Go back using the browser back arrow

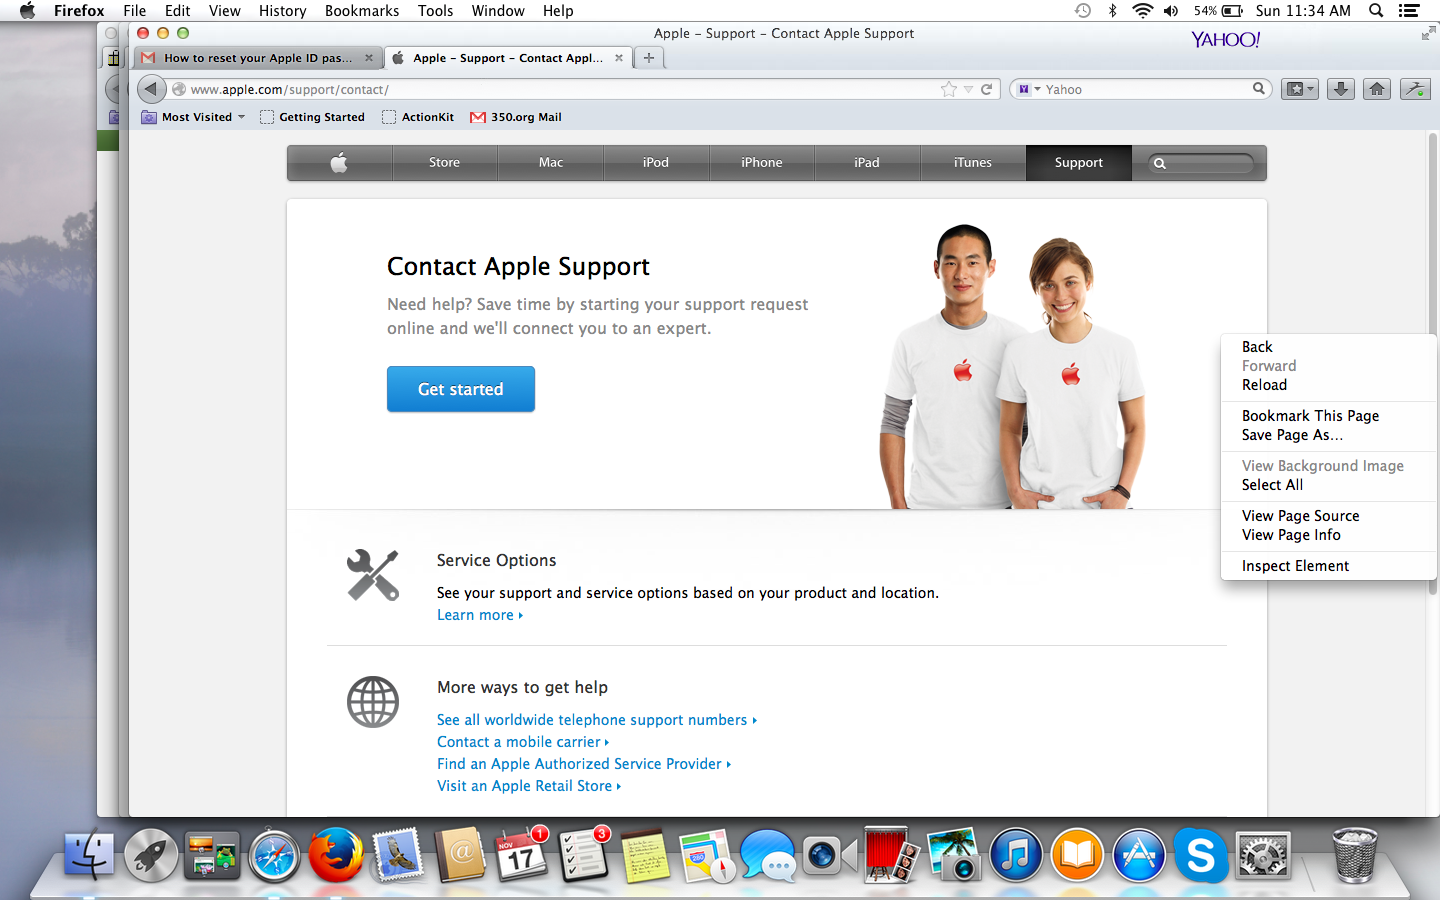(x=151, y=89)
